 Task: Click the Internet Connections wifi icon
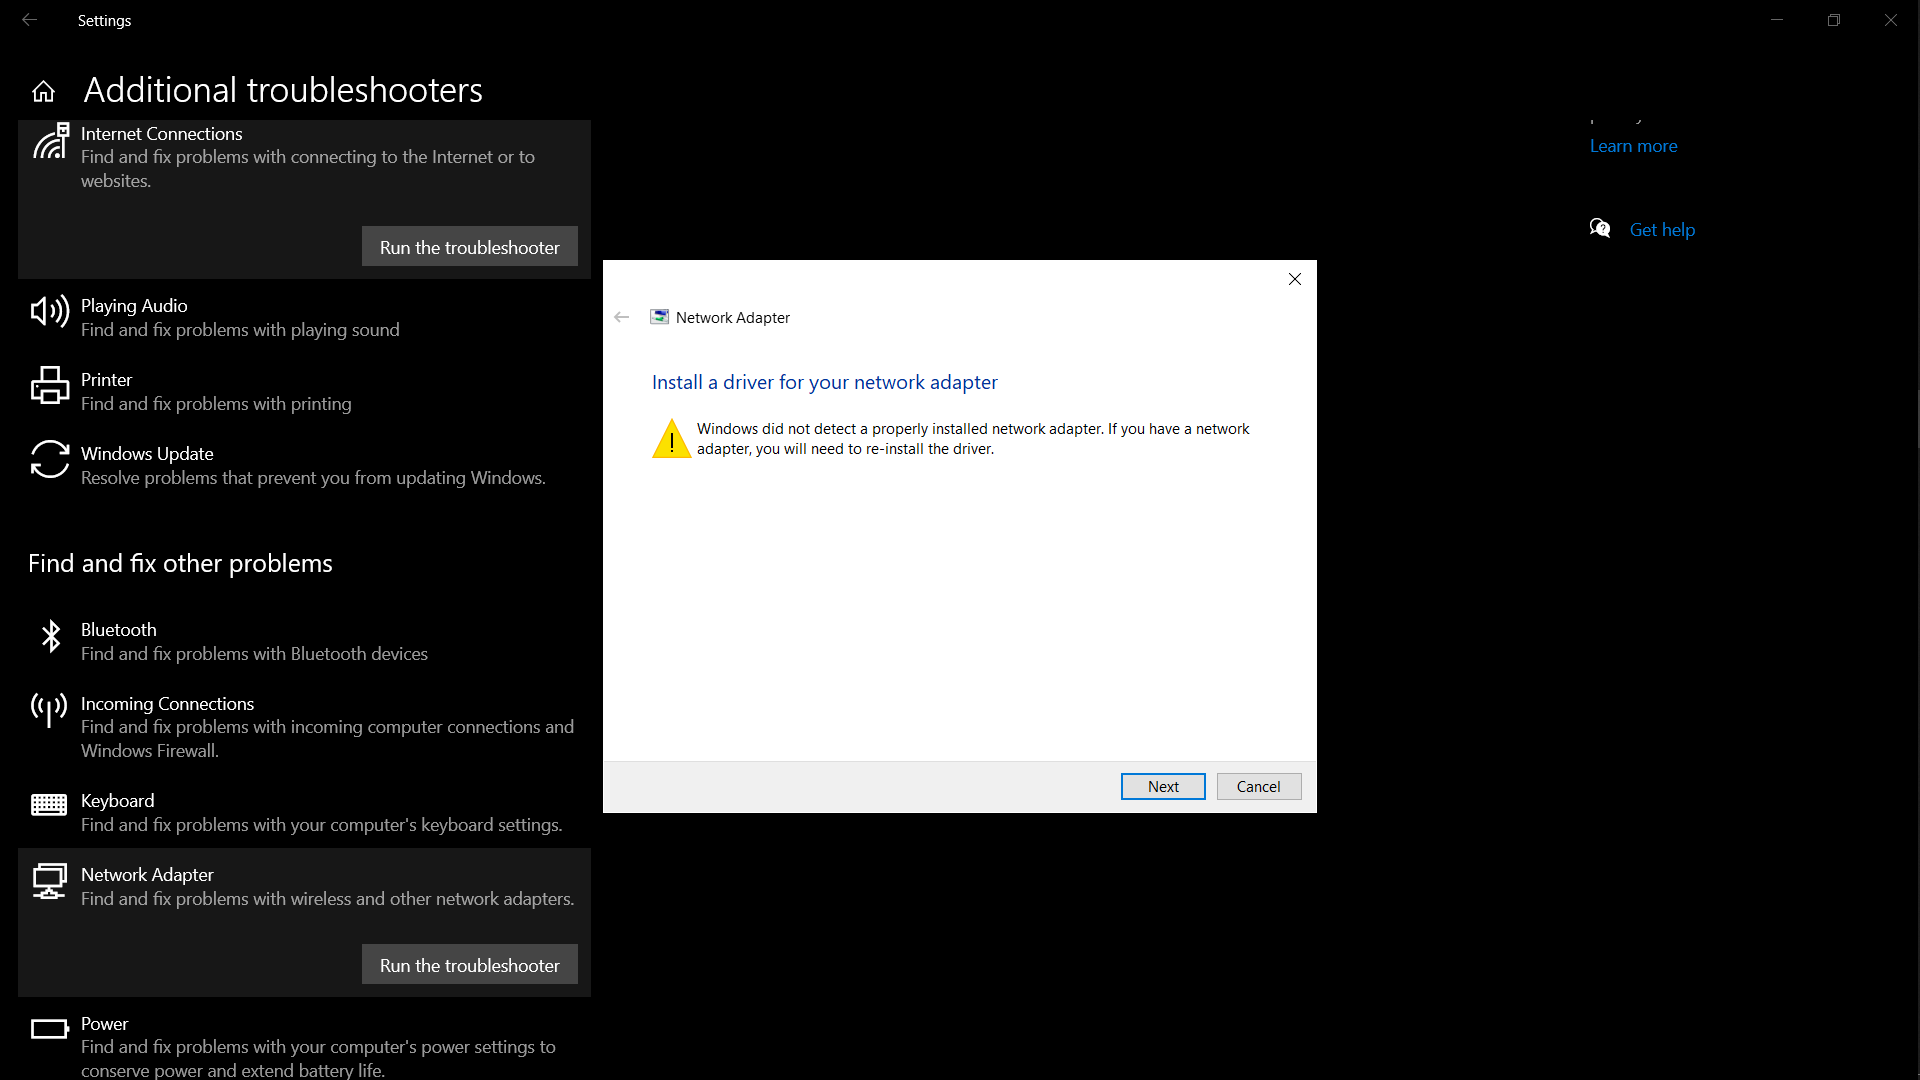[x=50, y=141]
